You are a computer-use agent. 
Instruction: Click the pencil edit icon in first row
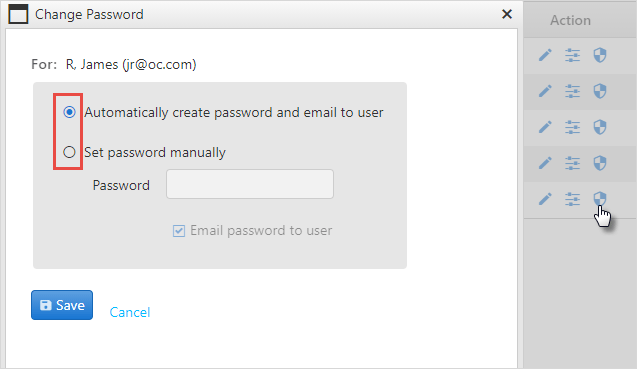tap(545, 55)
